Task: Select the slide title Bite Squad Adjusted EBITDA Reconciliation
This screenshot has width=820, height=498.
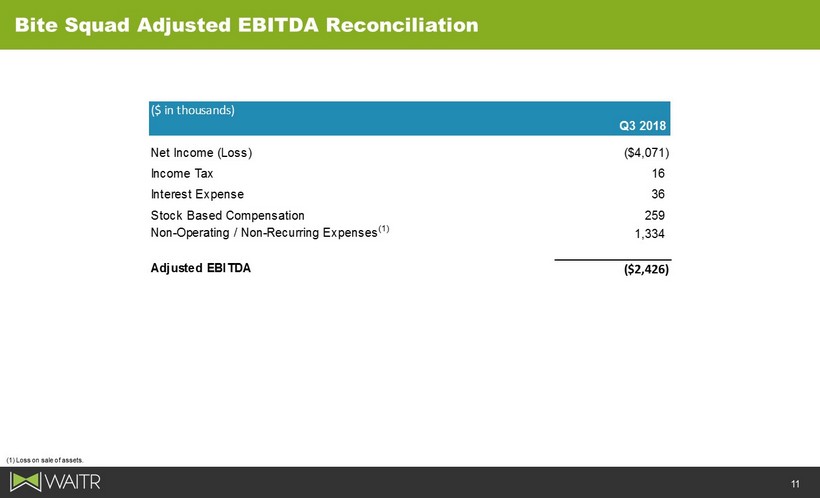Action: point(246,25)
